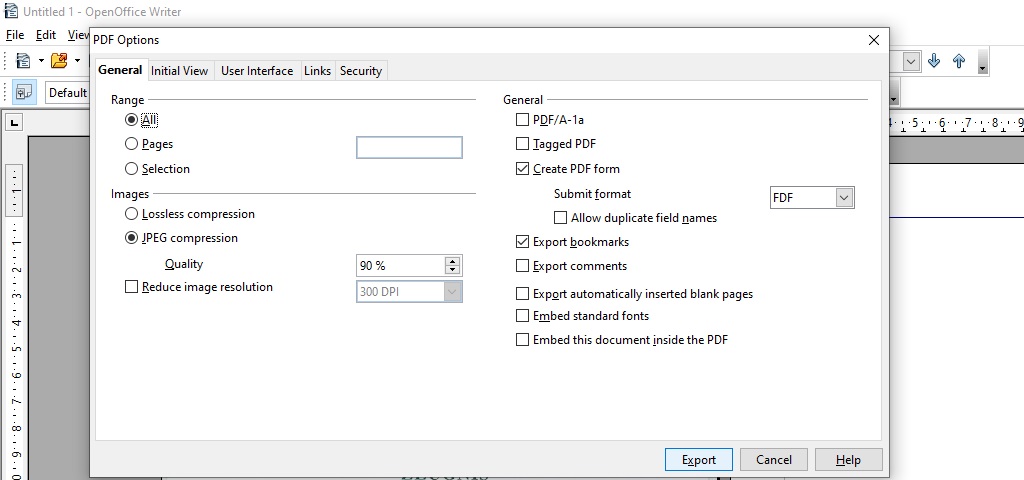
Task: Check Embed this document inside the PDF
Action: point(522,340)
